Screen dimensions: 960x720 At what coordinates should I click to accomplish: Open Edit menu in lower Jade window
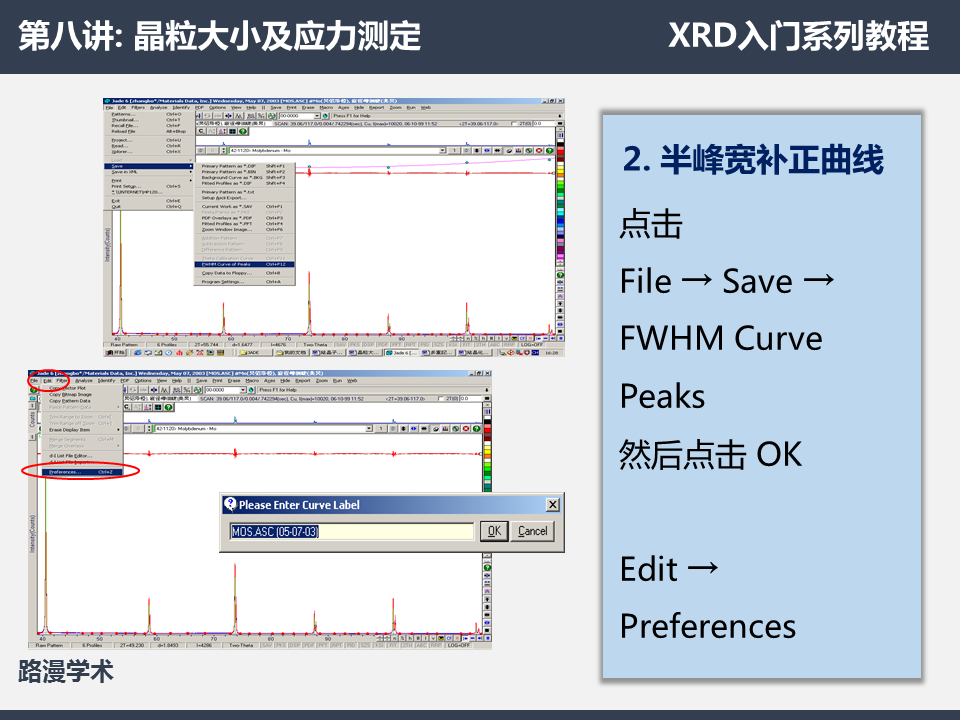tap(47, 381)
